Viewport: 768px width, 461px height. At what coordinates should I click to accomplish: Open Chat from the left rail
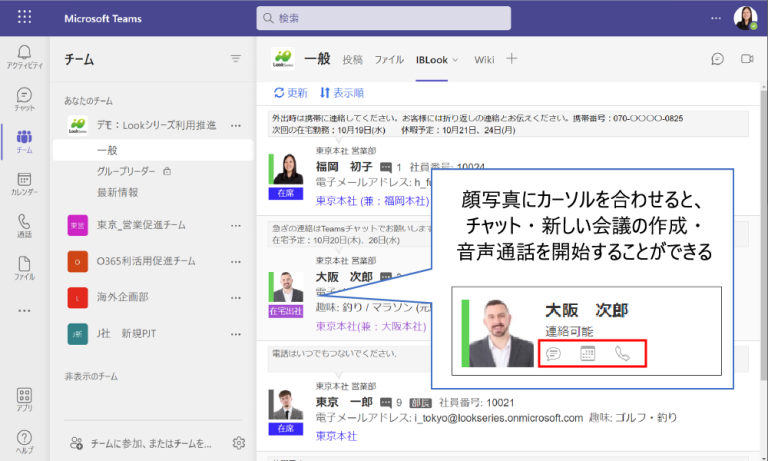[x=24, y=98]
